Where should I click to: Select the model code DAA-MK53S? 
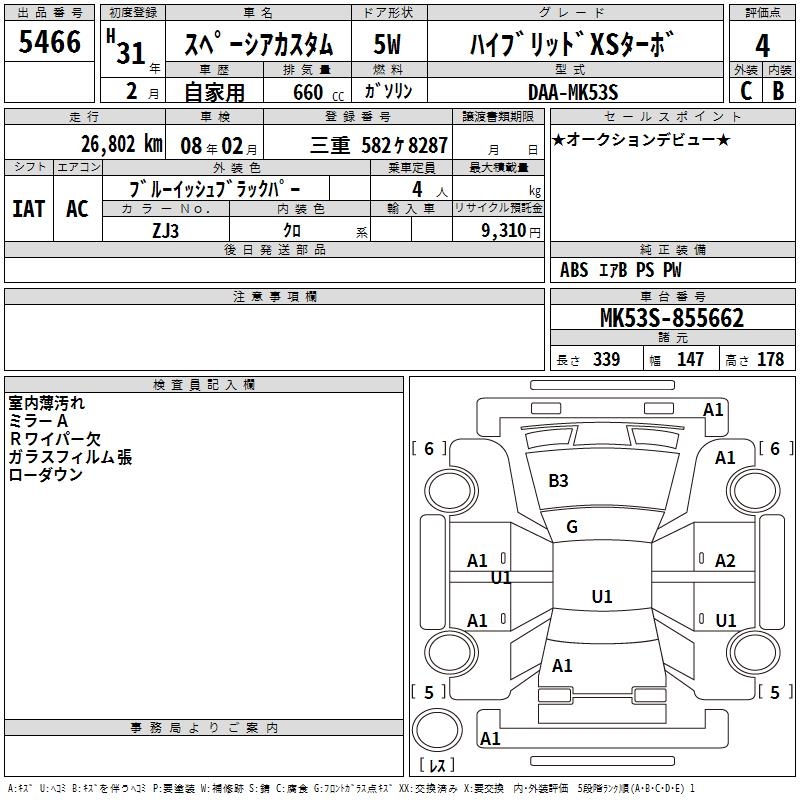(x=573, y=92)
